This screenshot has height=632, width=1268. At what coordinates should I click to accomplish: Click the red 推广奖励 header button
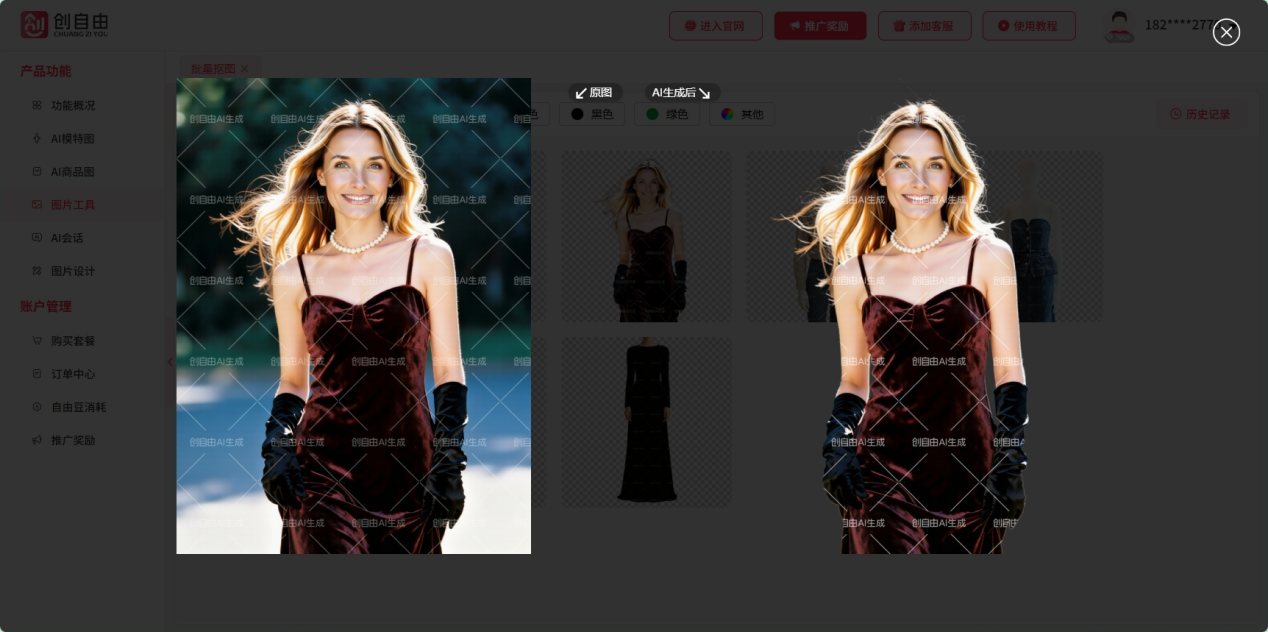820,26
